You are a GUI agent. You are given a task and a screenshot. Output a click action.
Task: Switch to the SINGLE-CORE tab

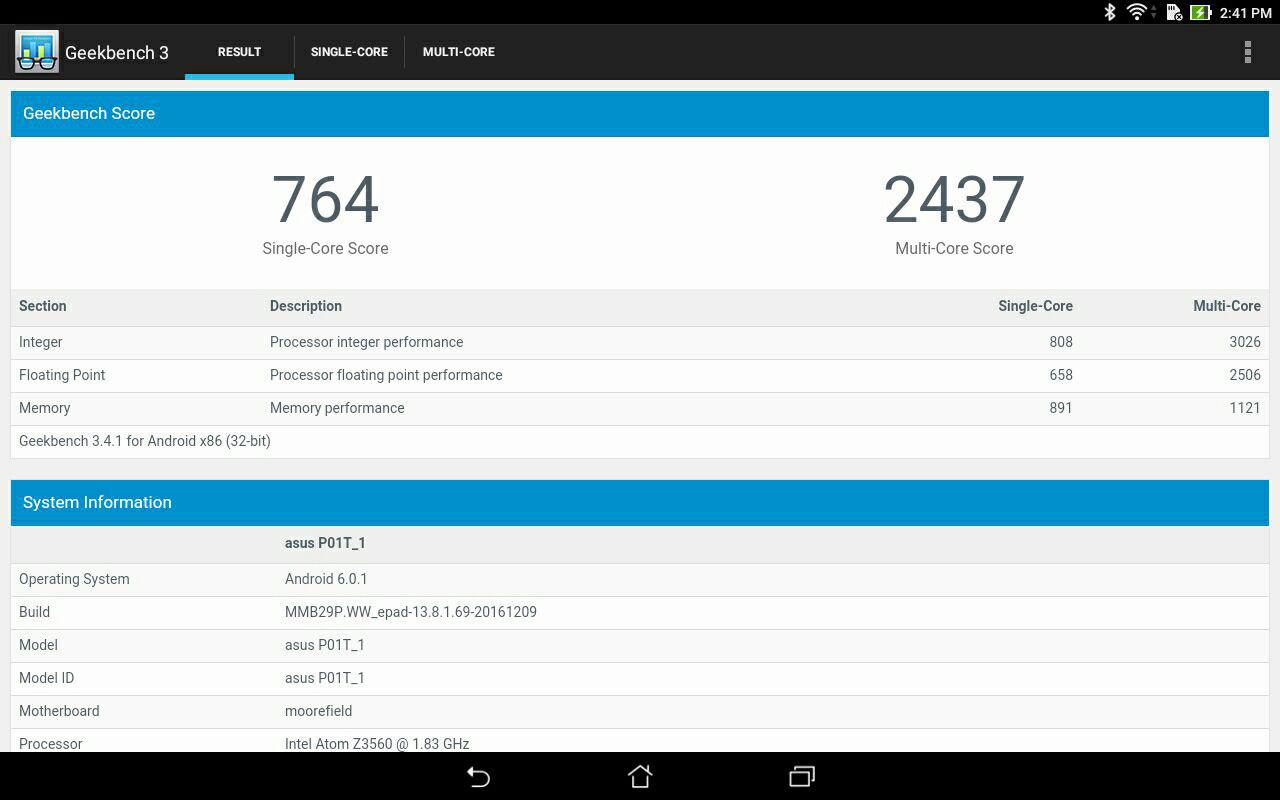point(349,52)
